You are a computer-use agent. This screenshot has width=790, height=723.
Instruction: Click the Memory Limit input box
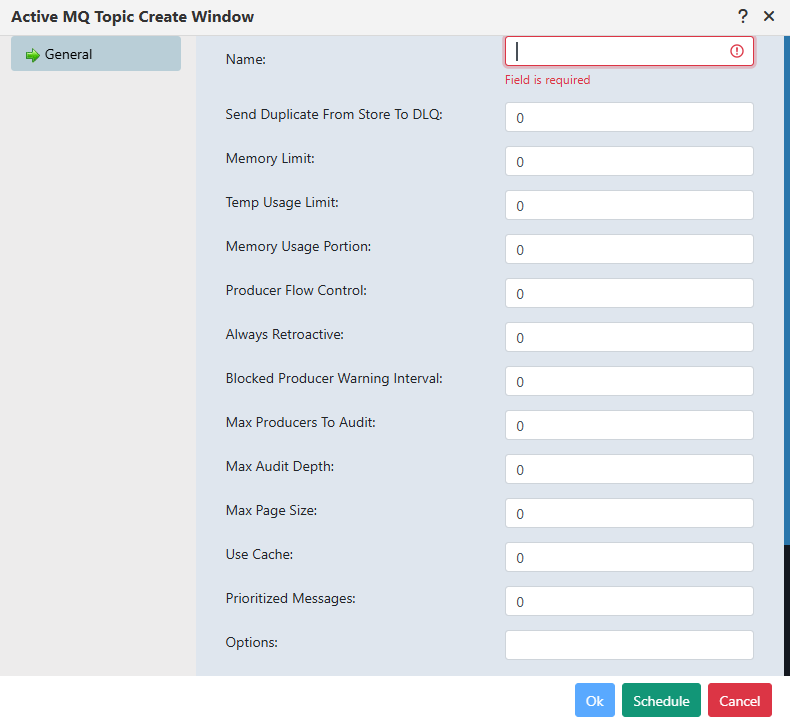pos(629,161)
